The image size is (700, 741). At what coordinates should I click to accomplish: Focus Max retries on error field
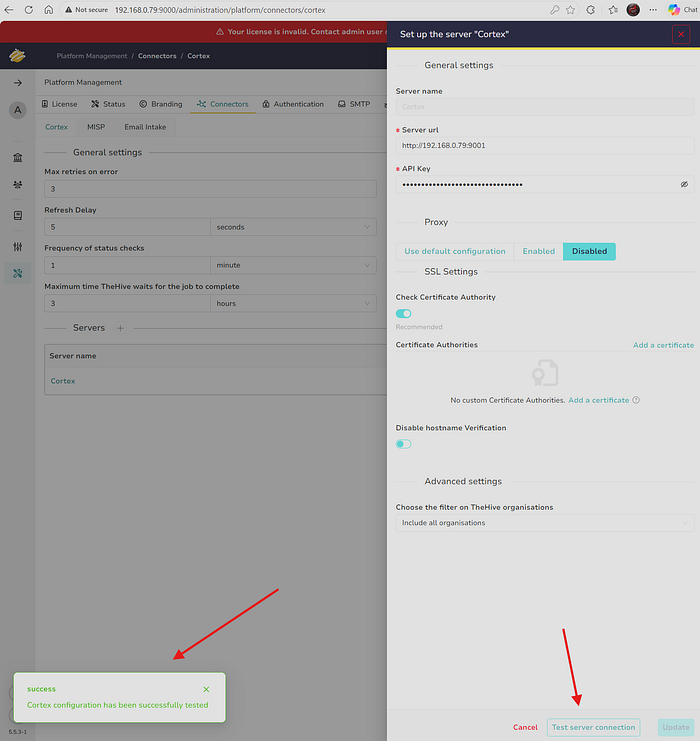tap(210, 189)
